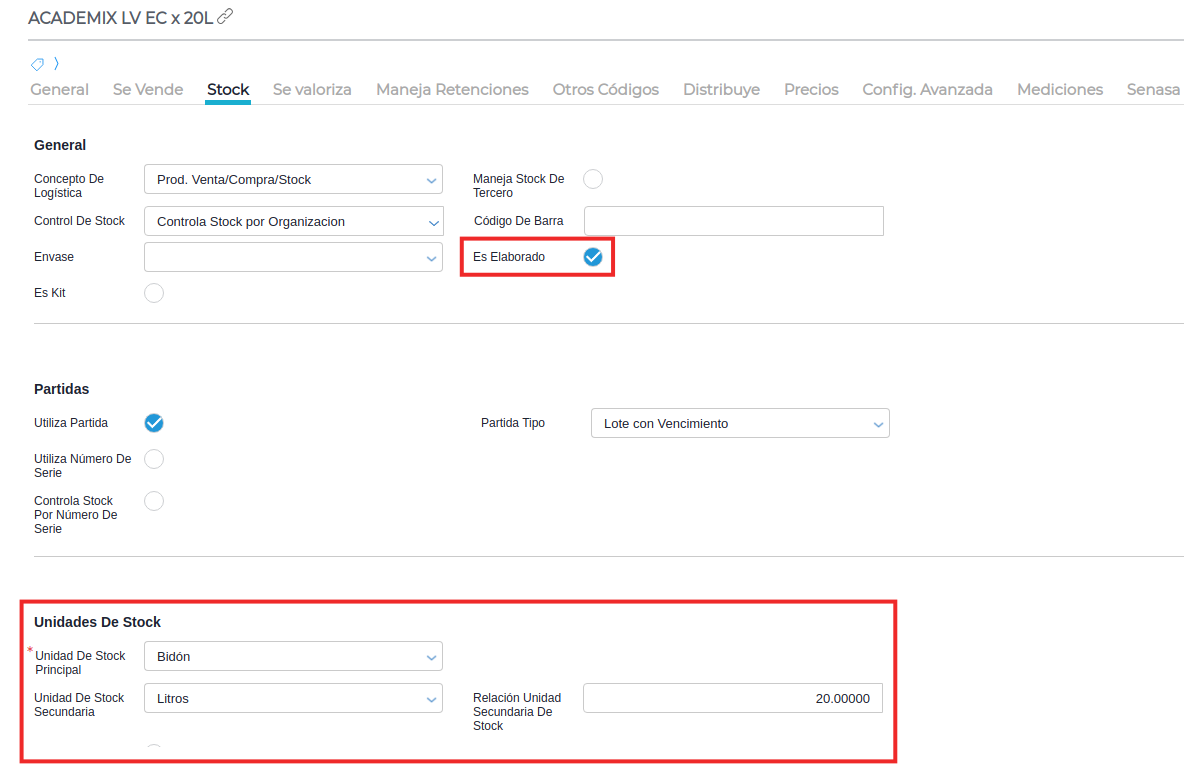Check the Utiliza Número De Serie option
This screenshot has height=782, width=1184.
click(x=154, y=459)
